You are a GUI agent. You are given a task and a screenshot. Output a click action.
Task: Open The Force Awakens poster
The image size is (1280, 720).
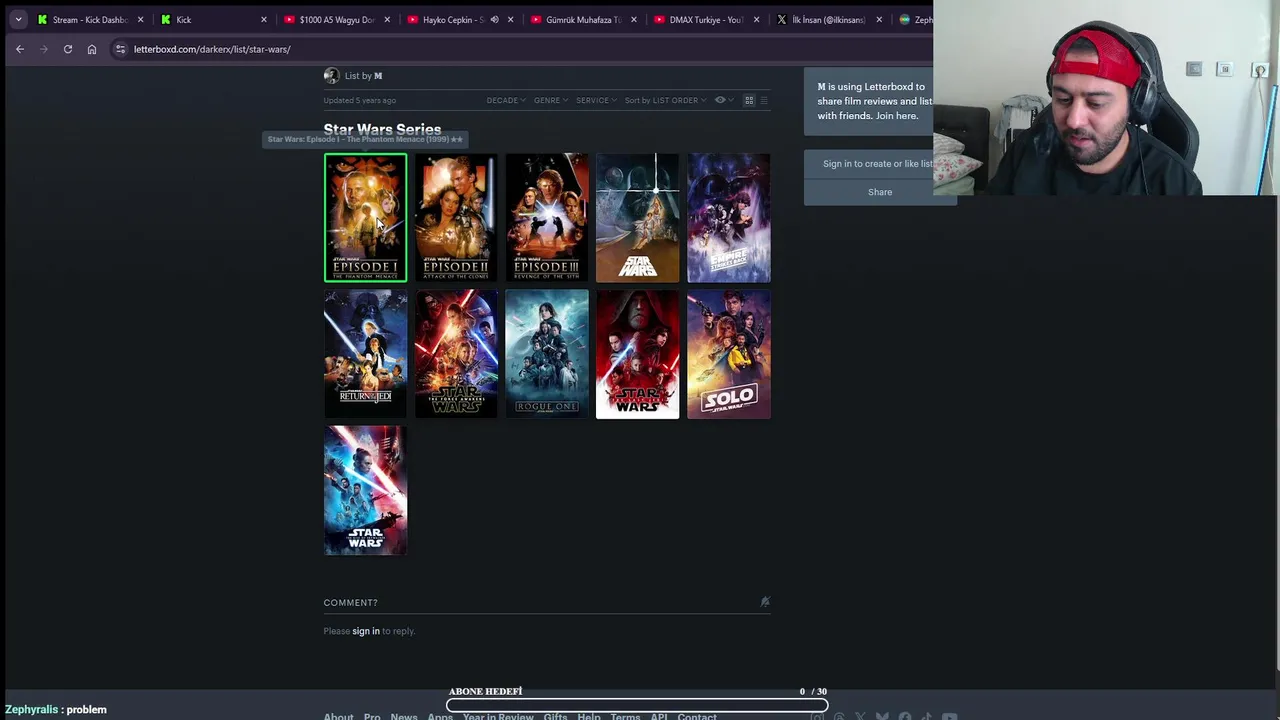(456, 354)
